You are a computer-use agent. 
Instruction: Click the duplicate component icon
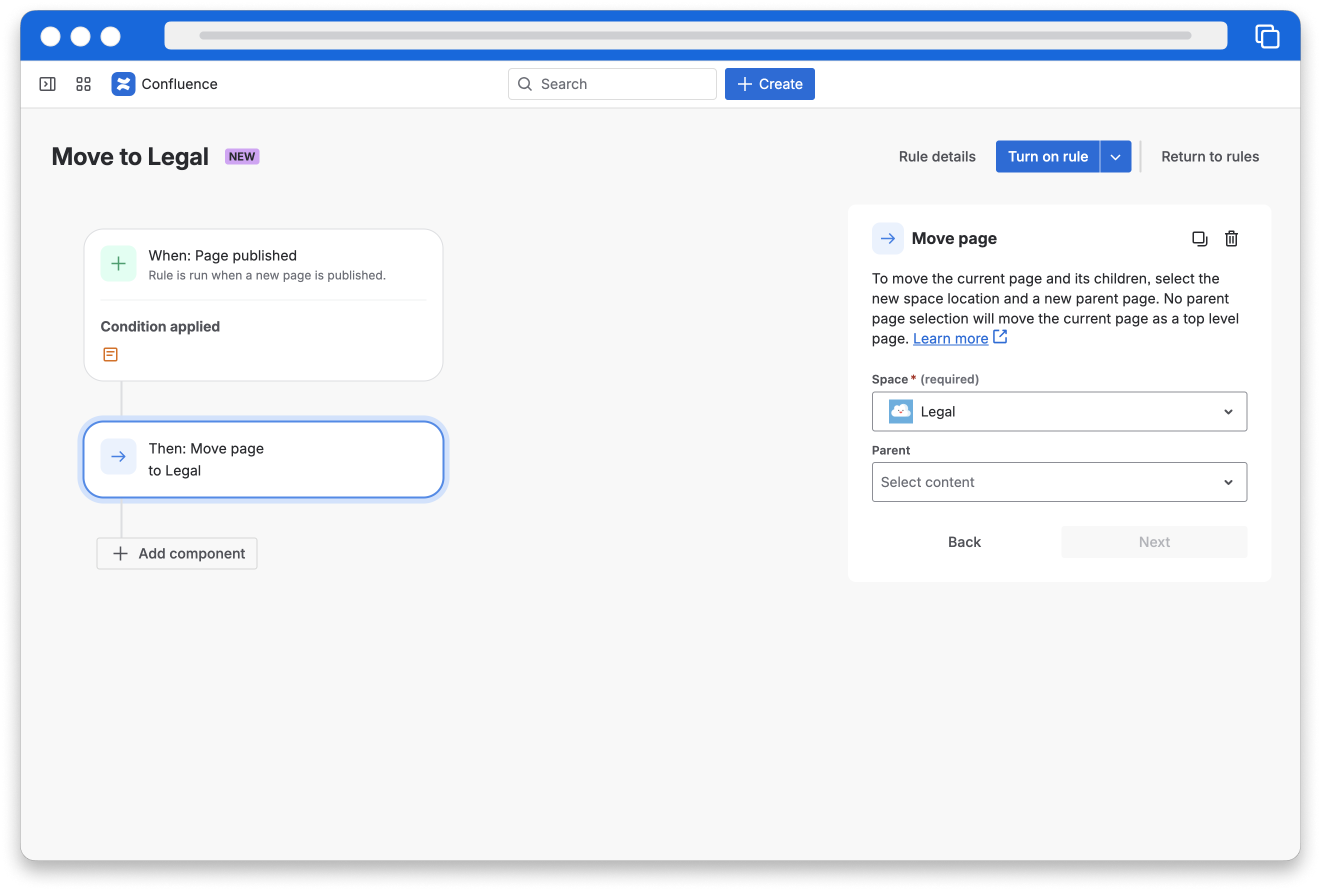[x=1199, y=239]
